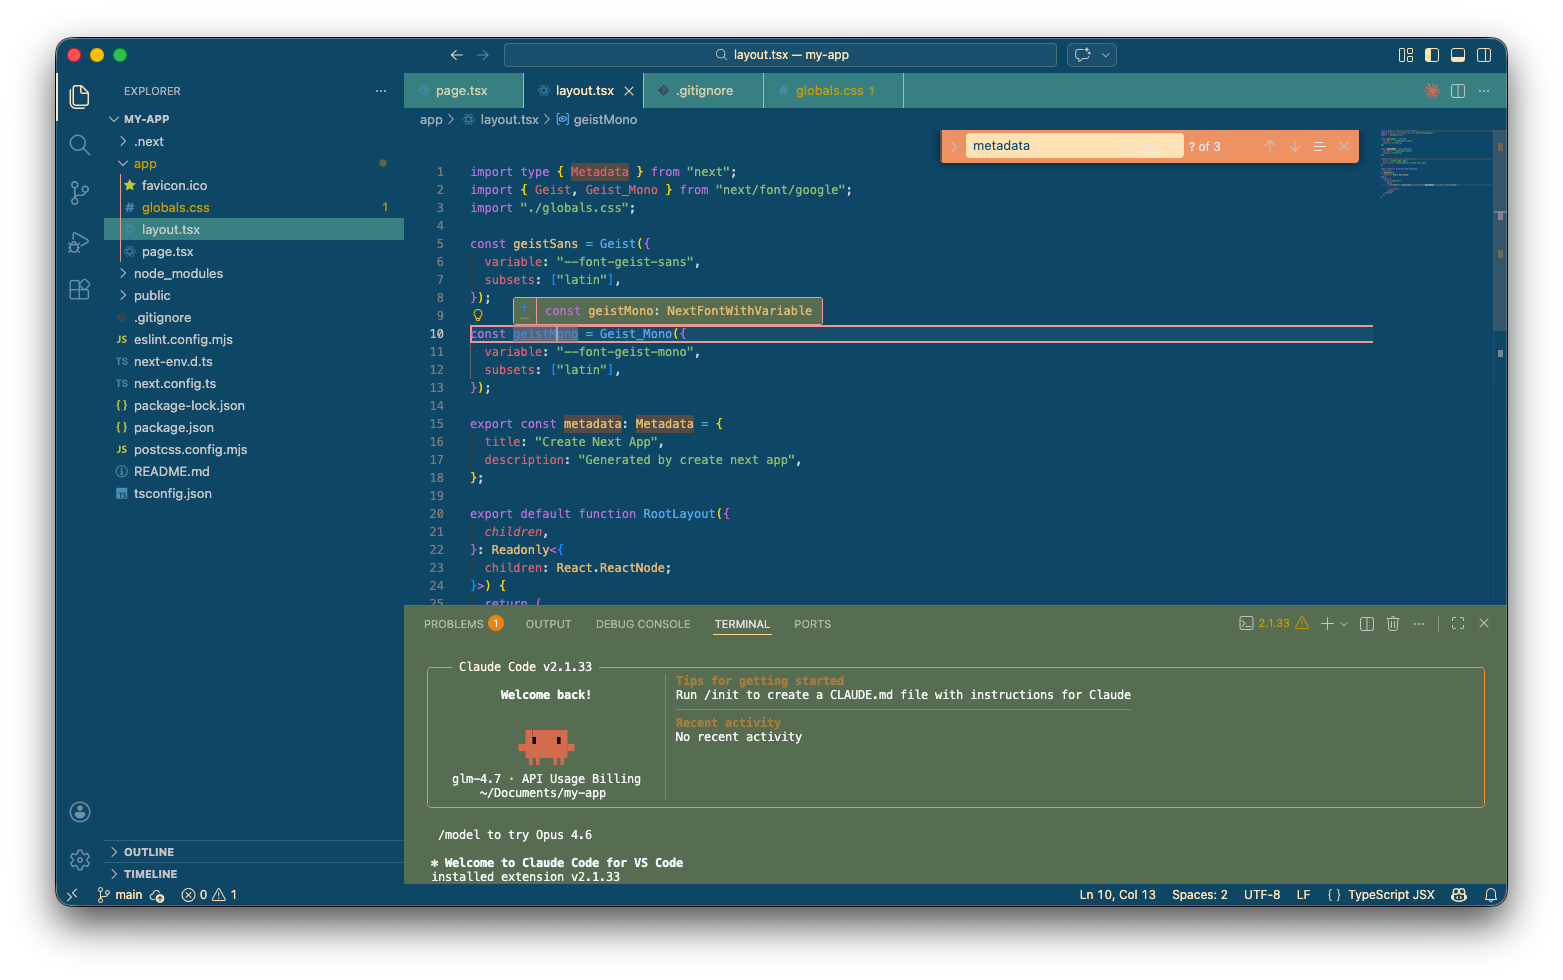The width and height of the screenshot is (1563, 980).
Task: Open notifications bell in status bar
Action: point(1490,895)
